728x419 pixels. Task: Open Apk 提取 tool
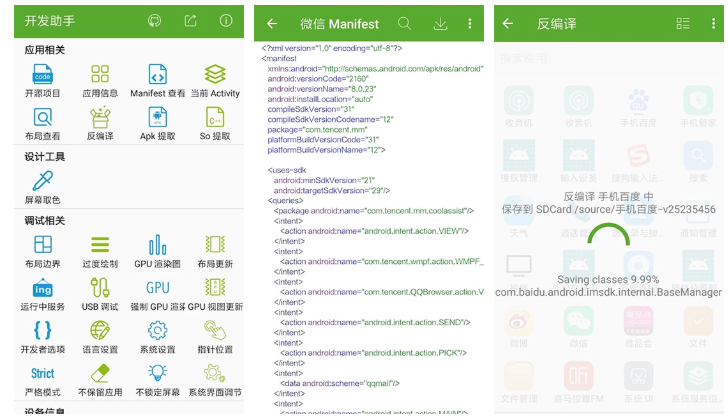pyautogui.click(x=157, y=124)
